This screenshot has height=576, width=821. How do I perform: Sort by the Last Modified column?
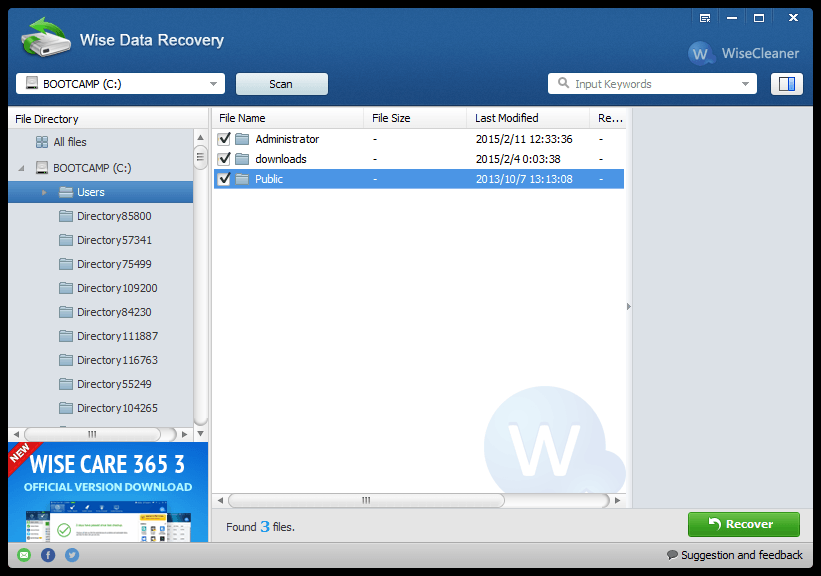(506, 118)
